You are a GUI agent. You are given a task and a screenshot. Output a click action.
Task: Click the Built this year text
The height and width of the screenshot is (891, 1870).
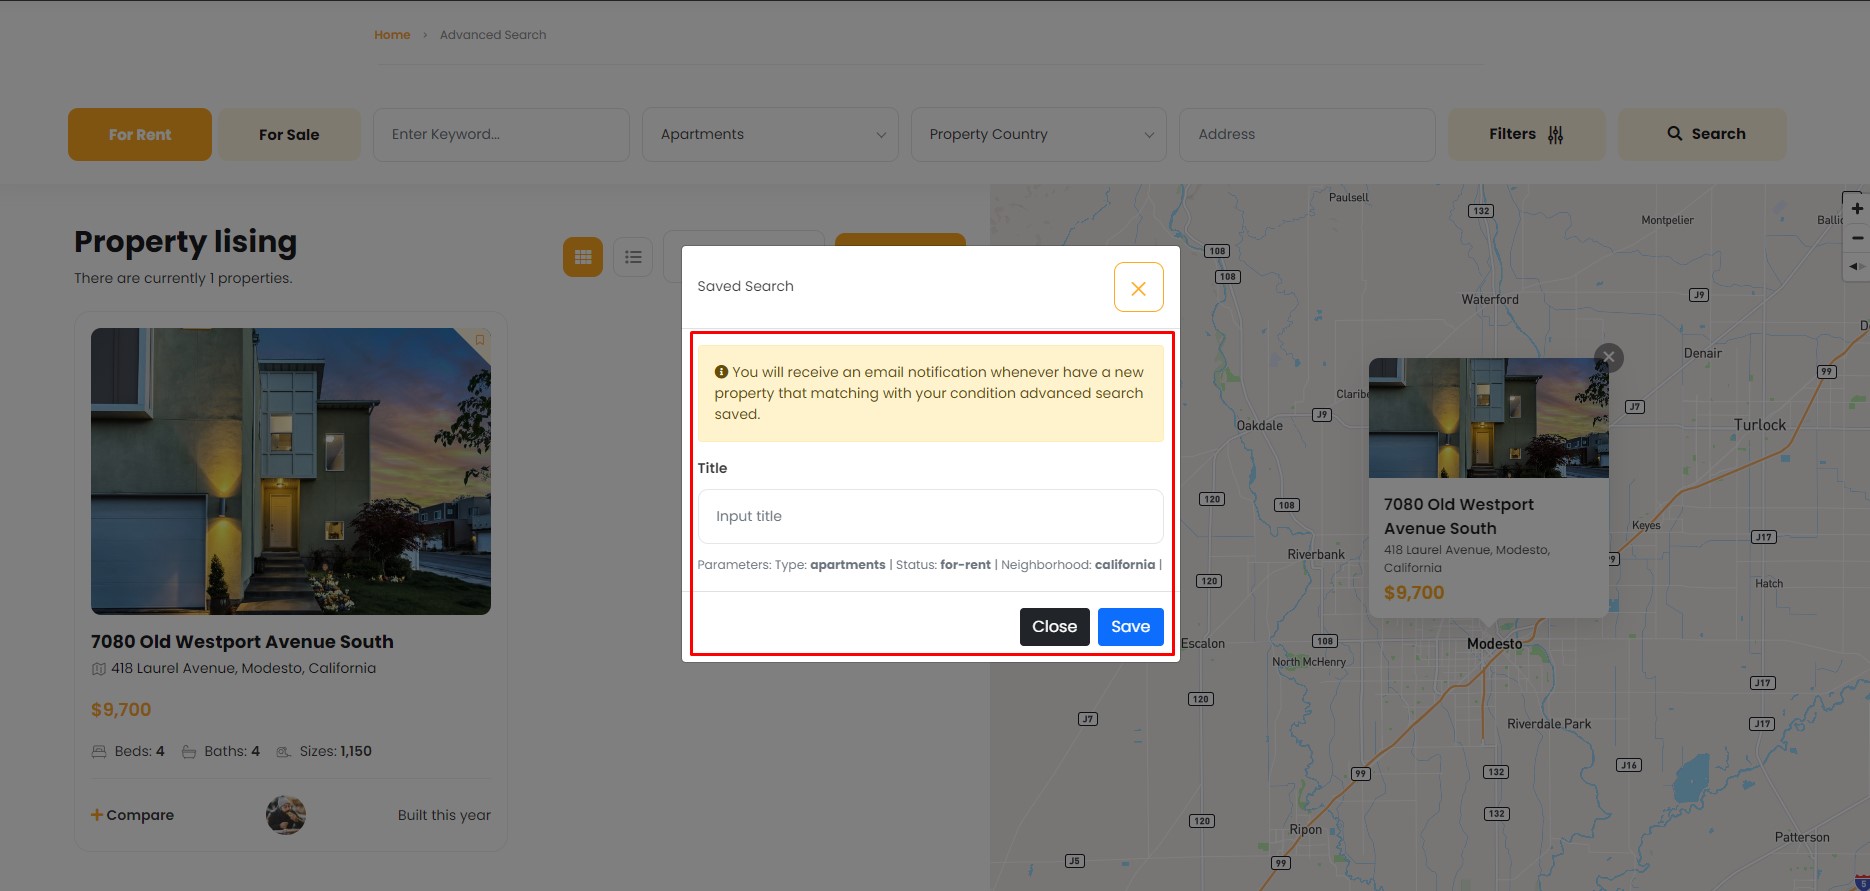pyautogui.click(x=444, y=815)
